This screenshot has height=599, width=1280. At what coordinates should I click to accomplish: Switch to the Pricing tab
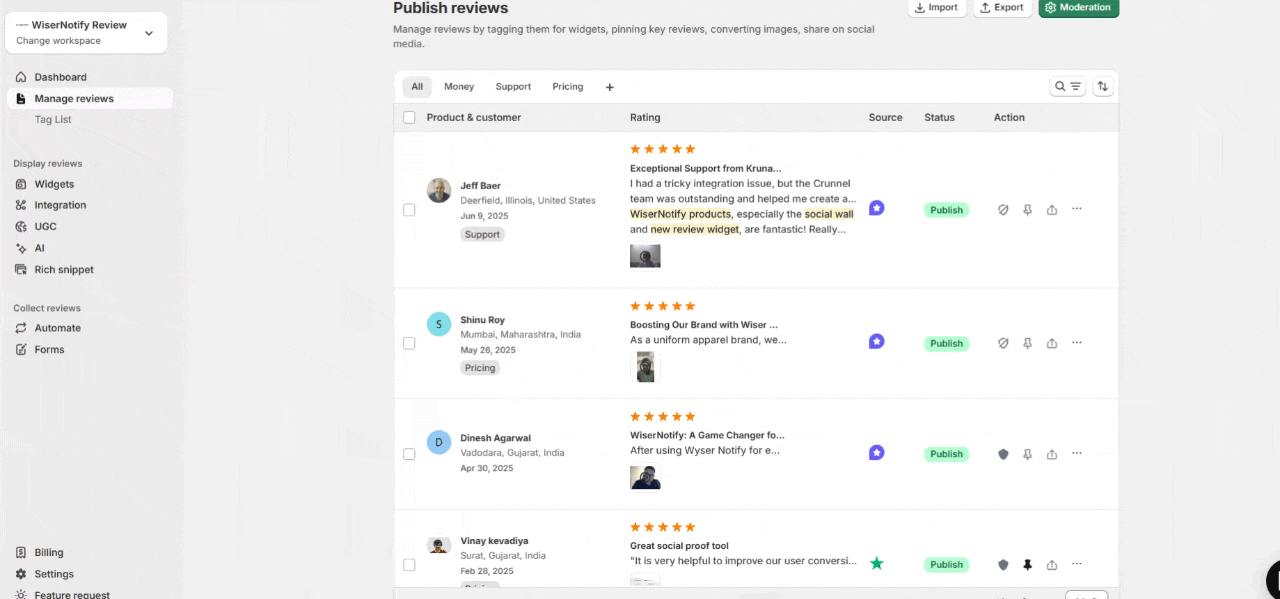point(567,87)
